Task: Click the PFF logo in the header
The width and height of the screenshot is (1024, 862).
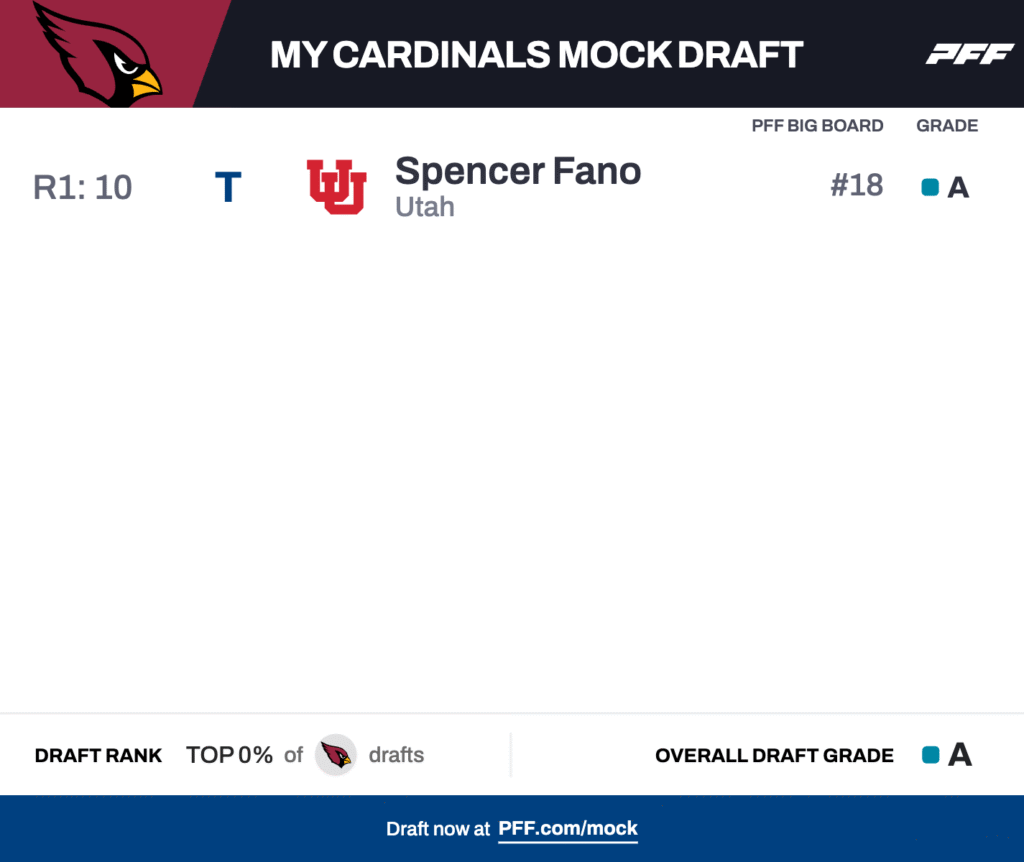Action: [969, 54]
